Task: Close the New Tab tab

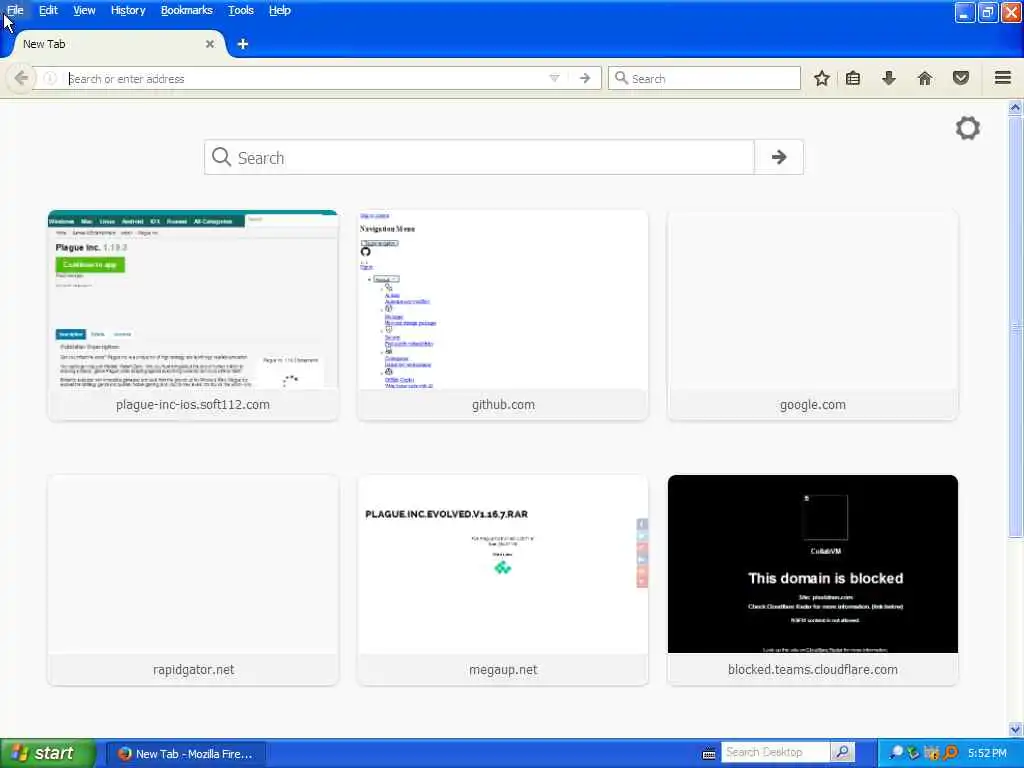Action: (x=210, y=44)
